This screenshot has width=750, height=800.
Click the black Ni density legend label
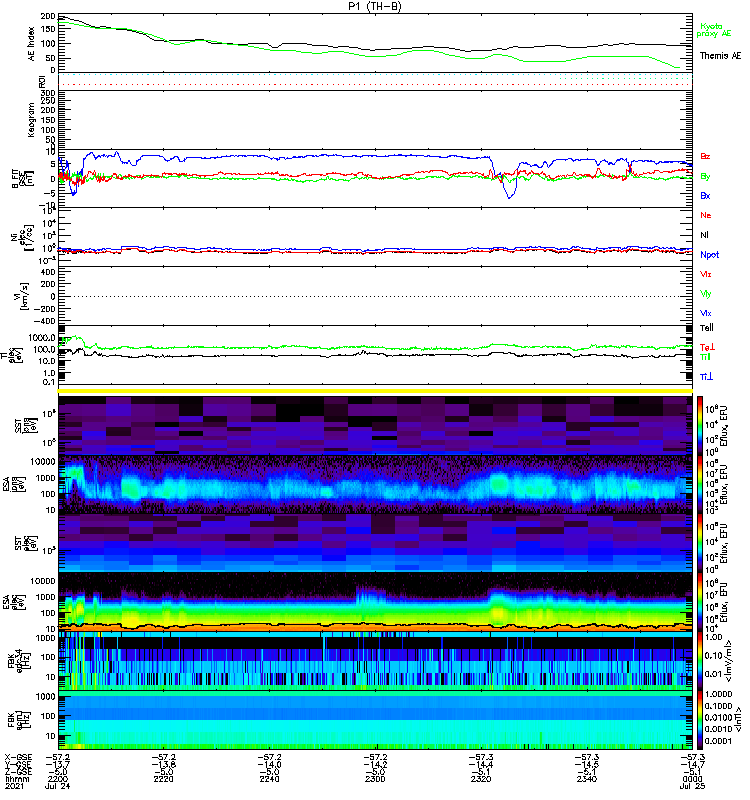coord(704,235)
